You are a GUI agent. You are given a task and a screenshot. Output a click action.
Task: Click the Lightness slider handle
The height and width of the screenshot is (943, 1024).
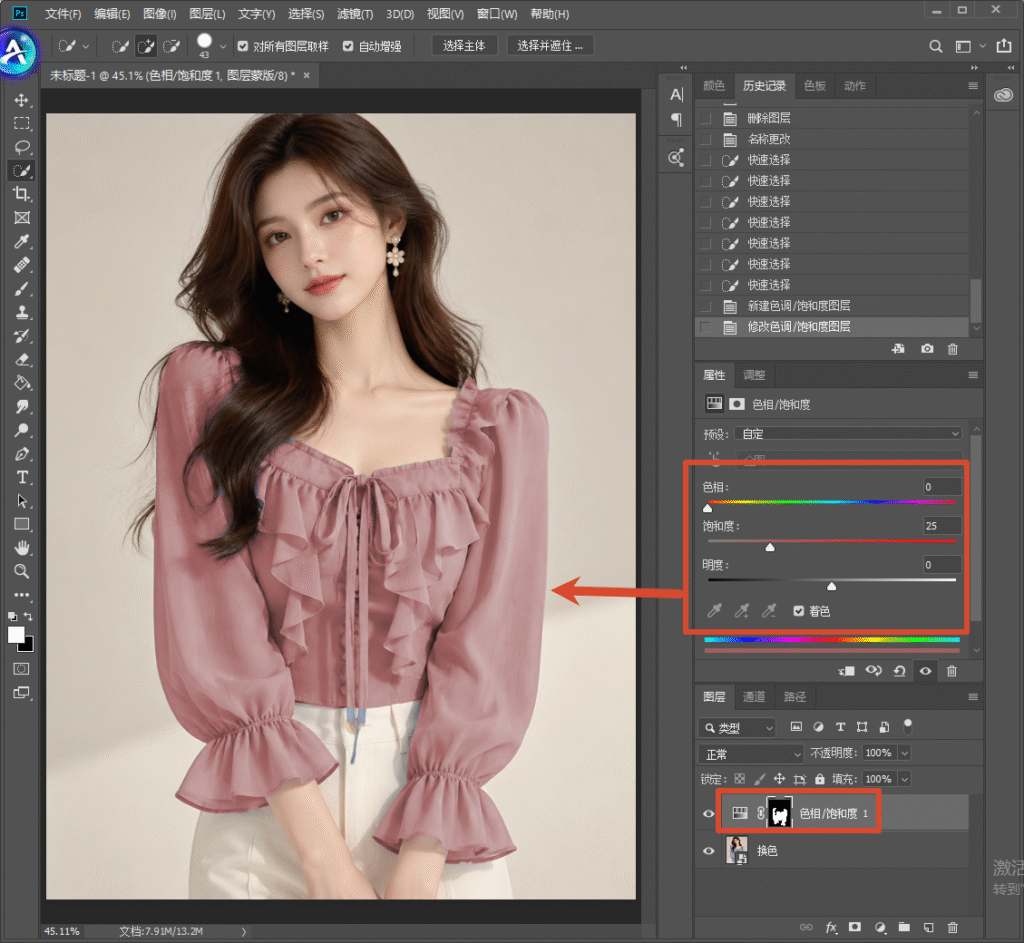pyautogui.click(x=831, y=586)
